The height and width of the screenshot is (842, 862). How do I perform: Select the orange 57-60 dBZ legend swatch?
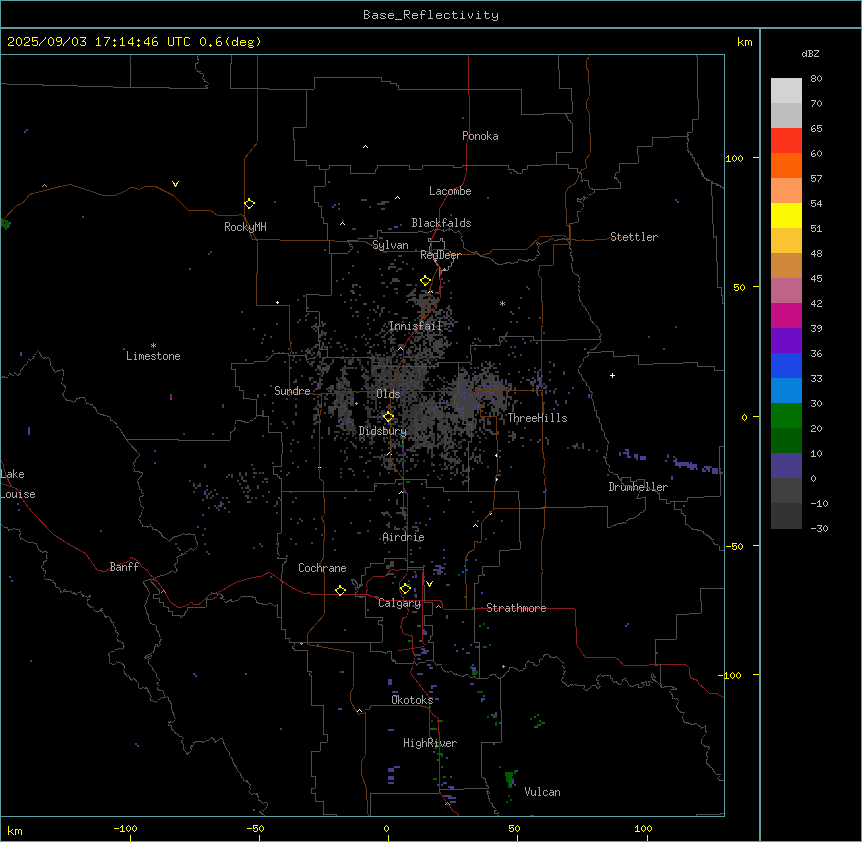point(786,165)
